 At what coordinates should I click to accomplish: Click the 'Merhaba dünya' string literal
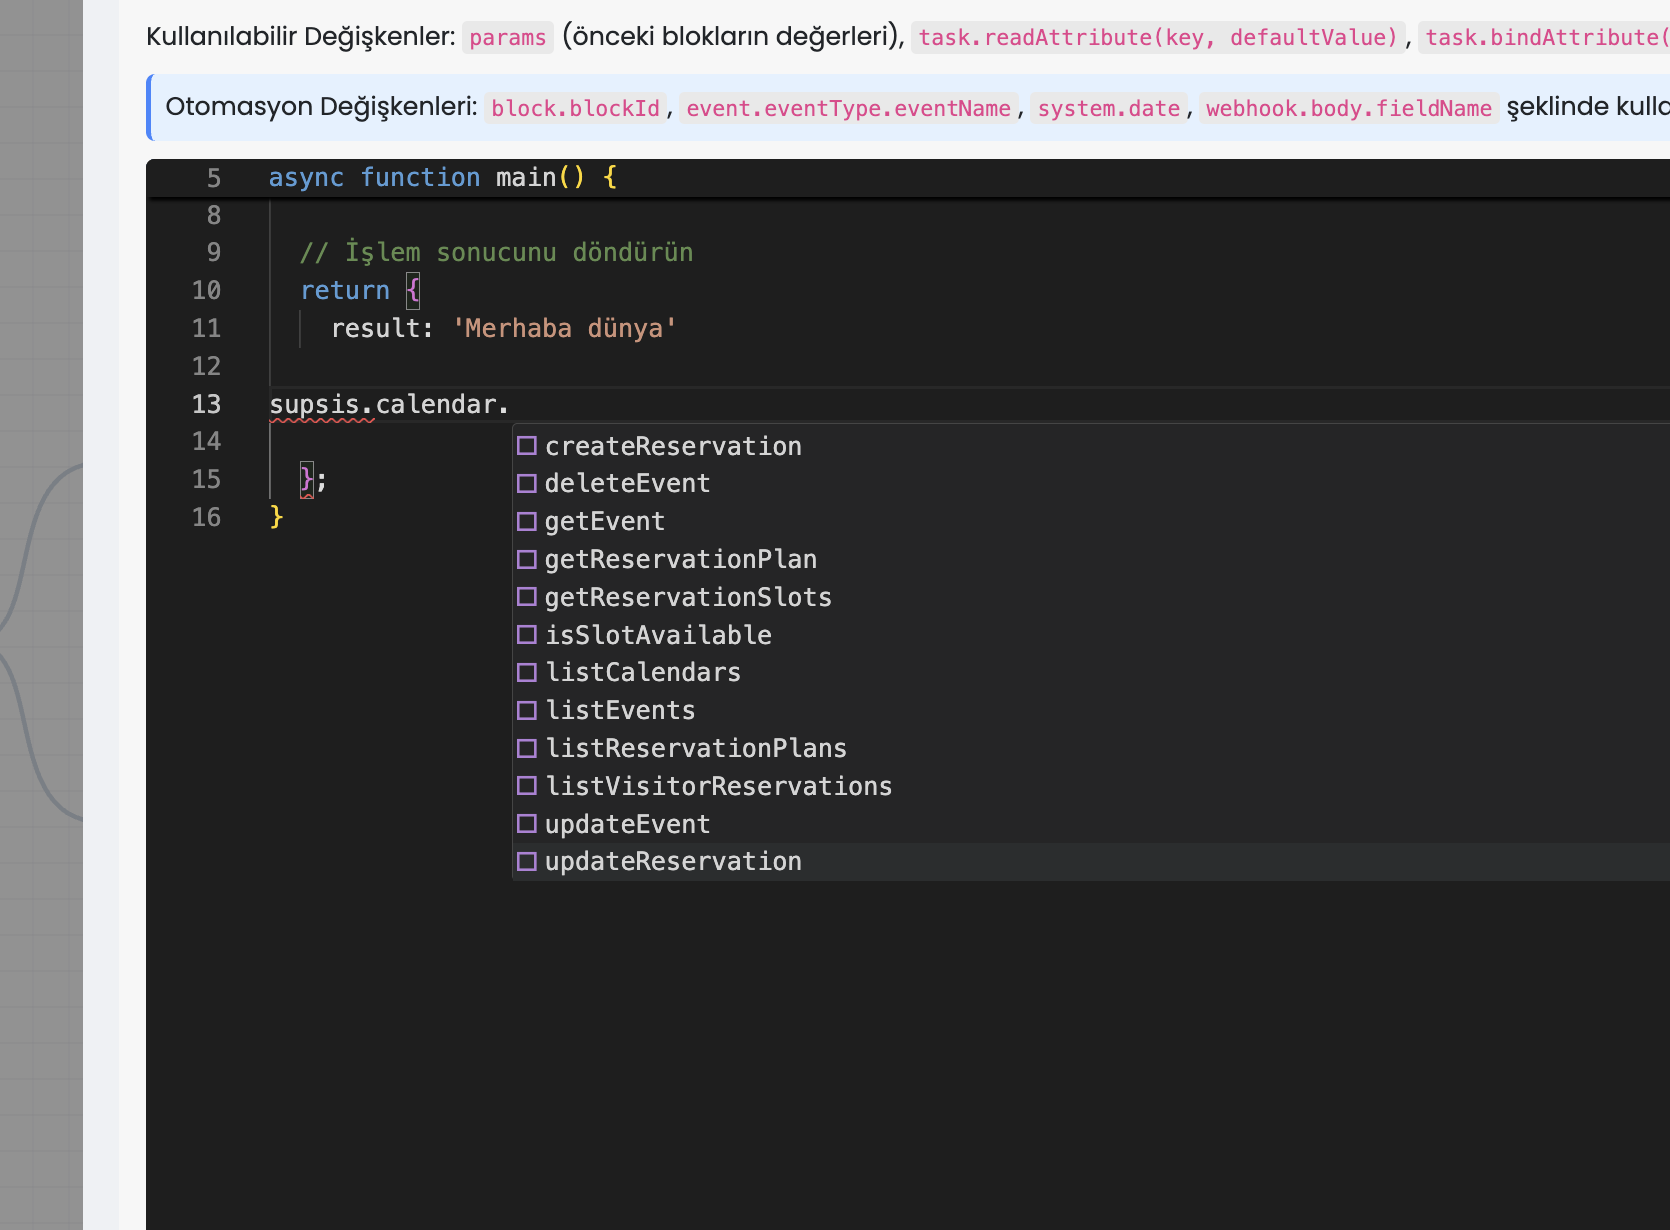565,328
